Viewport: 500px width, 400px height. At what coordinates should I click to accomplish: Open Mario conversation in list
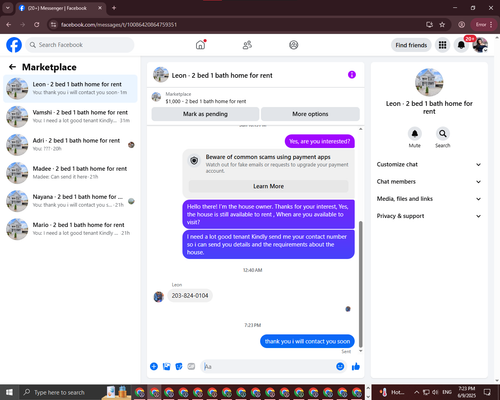tap(70, 229)
